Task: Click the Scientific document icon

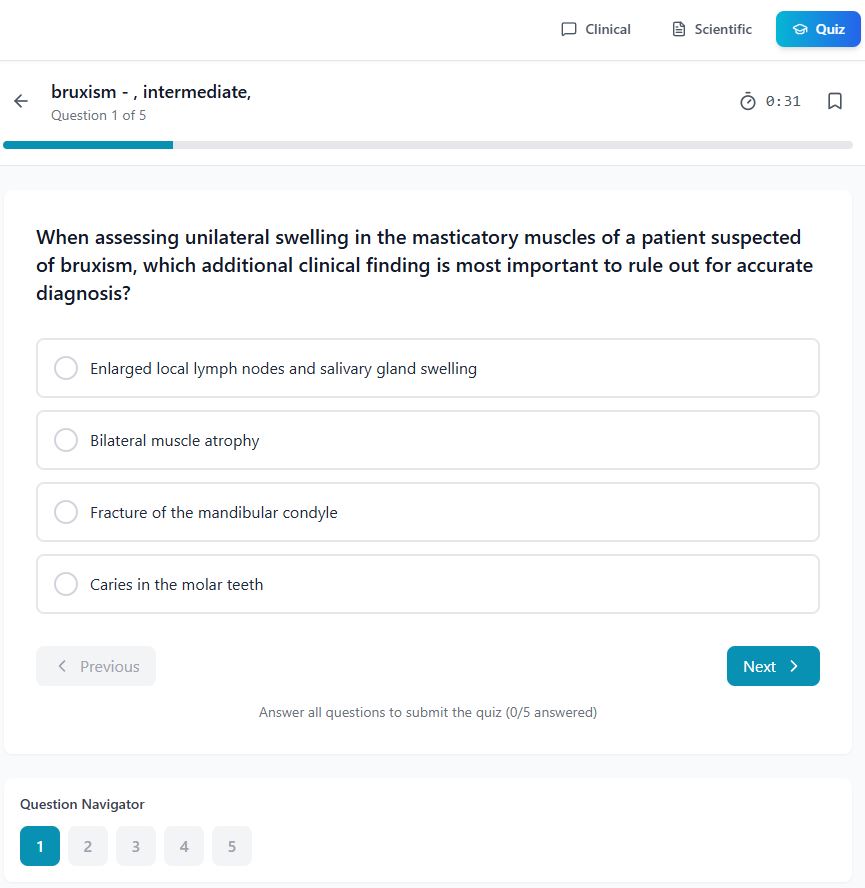Action: [679, 29]
